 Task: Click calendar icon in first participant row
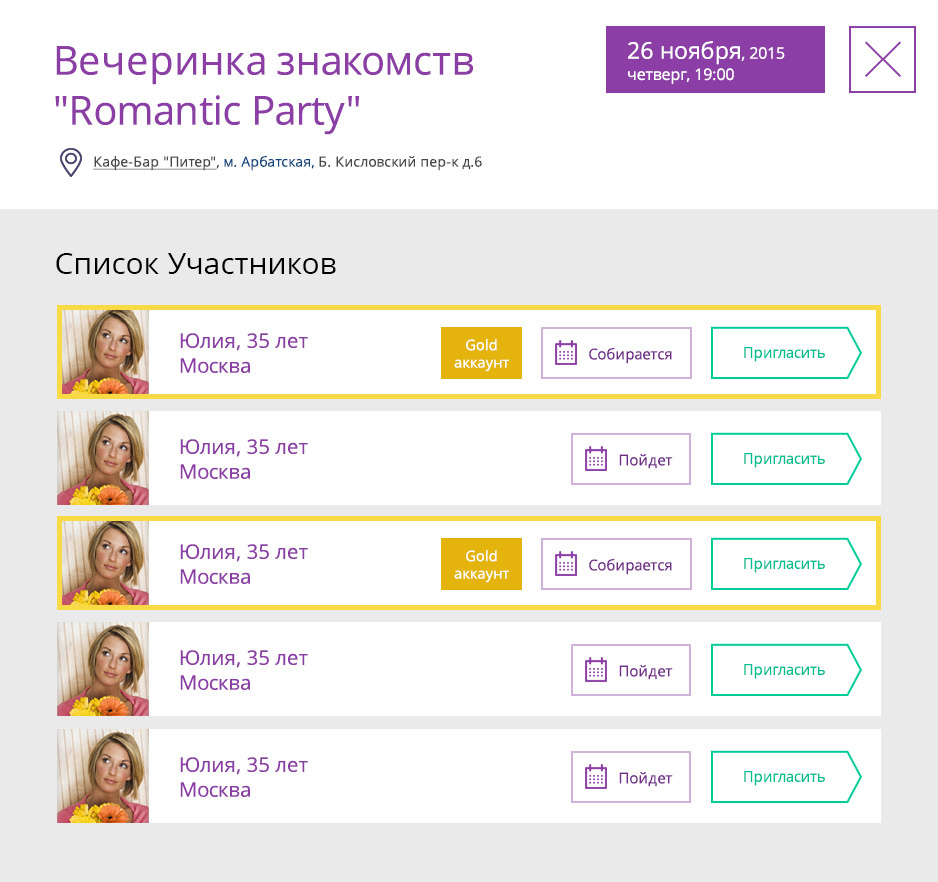pyautogui.click(x=566, y=353)
